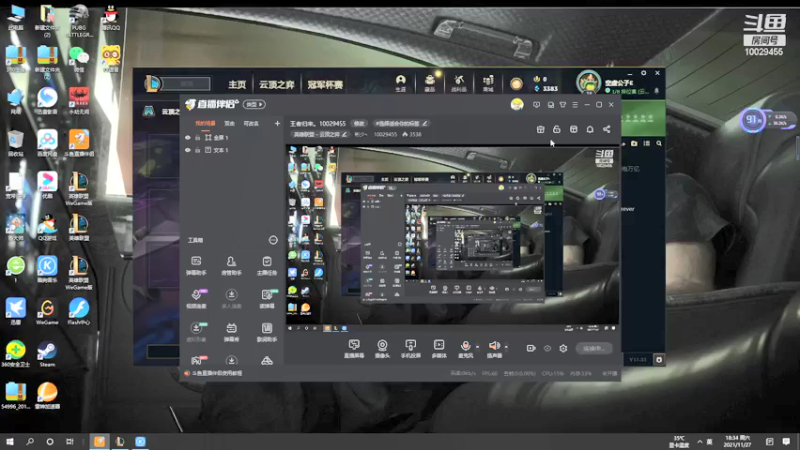The width and height of the screenshot is (800, 450).
Task: Select the 文本 1 source row
Action: (x=232, y=150)
